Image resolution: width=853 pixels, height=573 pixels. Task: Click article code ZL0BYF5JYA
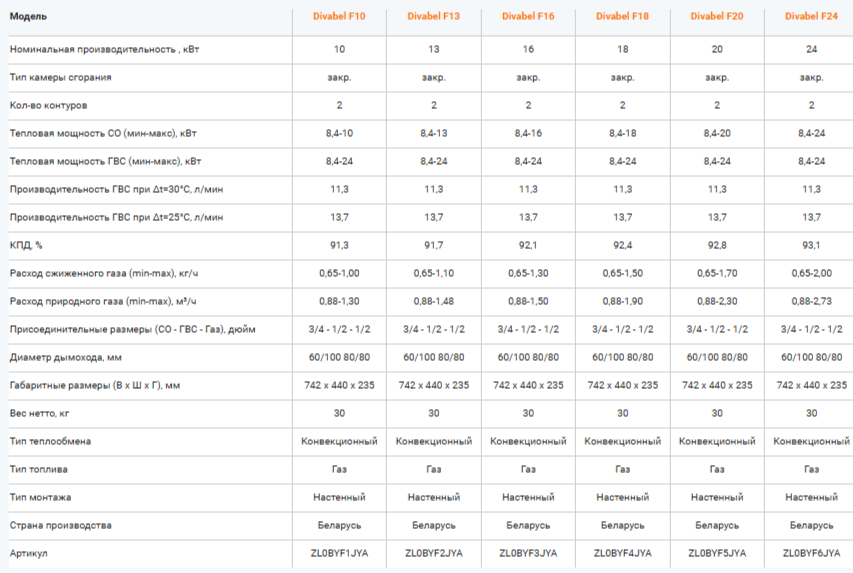717,553
